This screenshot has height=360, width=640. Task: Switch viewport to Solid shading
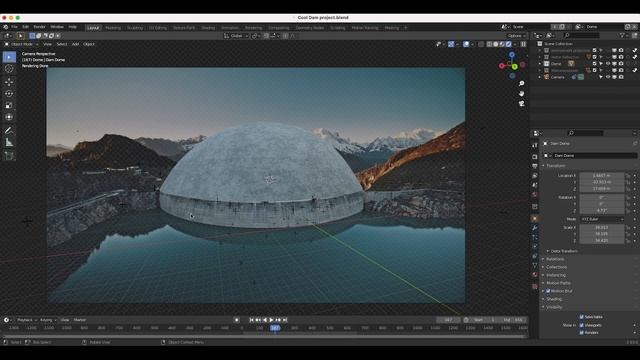pos(496,44)
